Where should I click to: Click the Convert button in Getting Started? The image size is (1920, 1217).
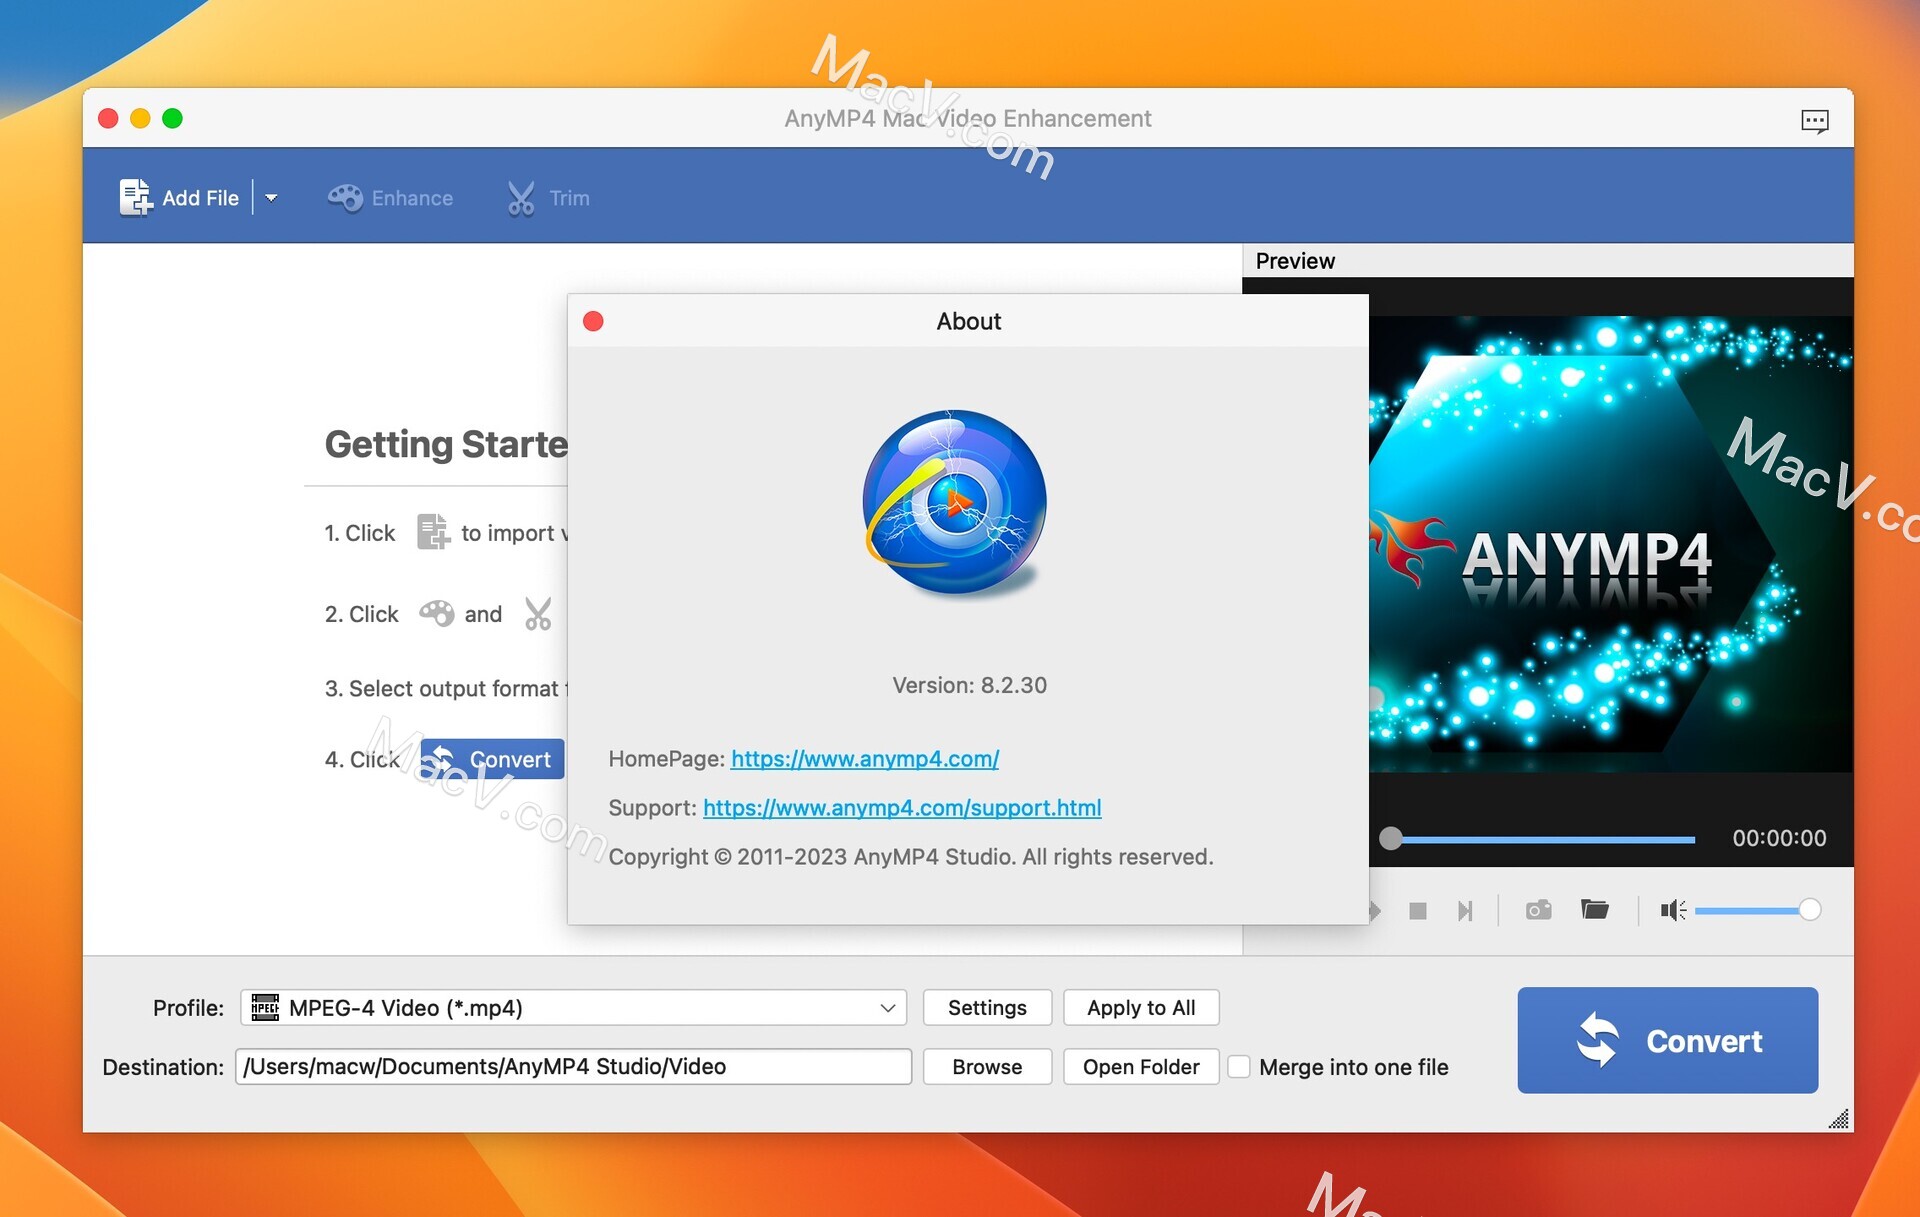(x=492, y=759)
